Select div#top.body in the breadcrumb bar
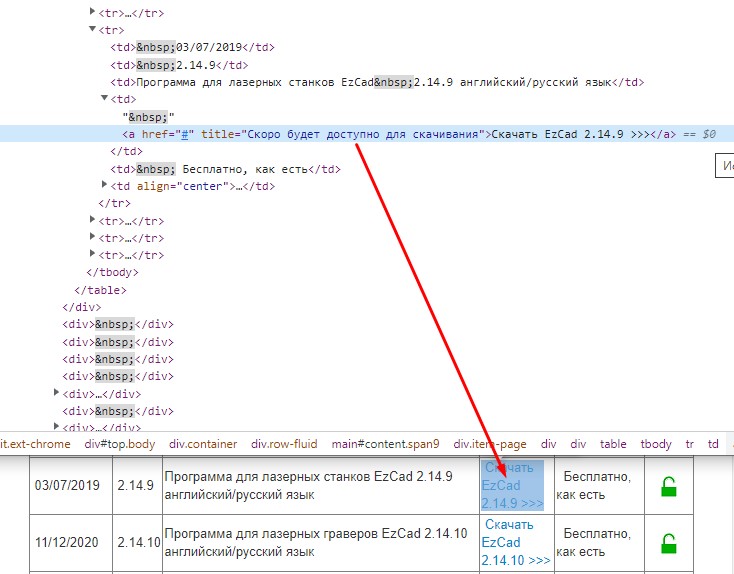734x574 pixels. point(119,444)
